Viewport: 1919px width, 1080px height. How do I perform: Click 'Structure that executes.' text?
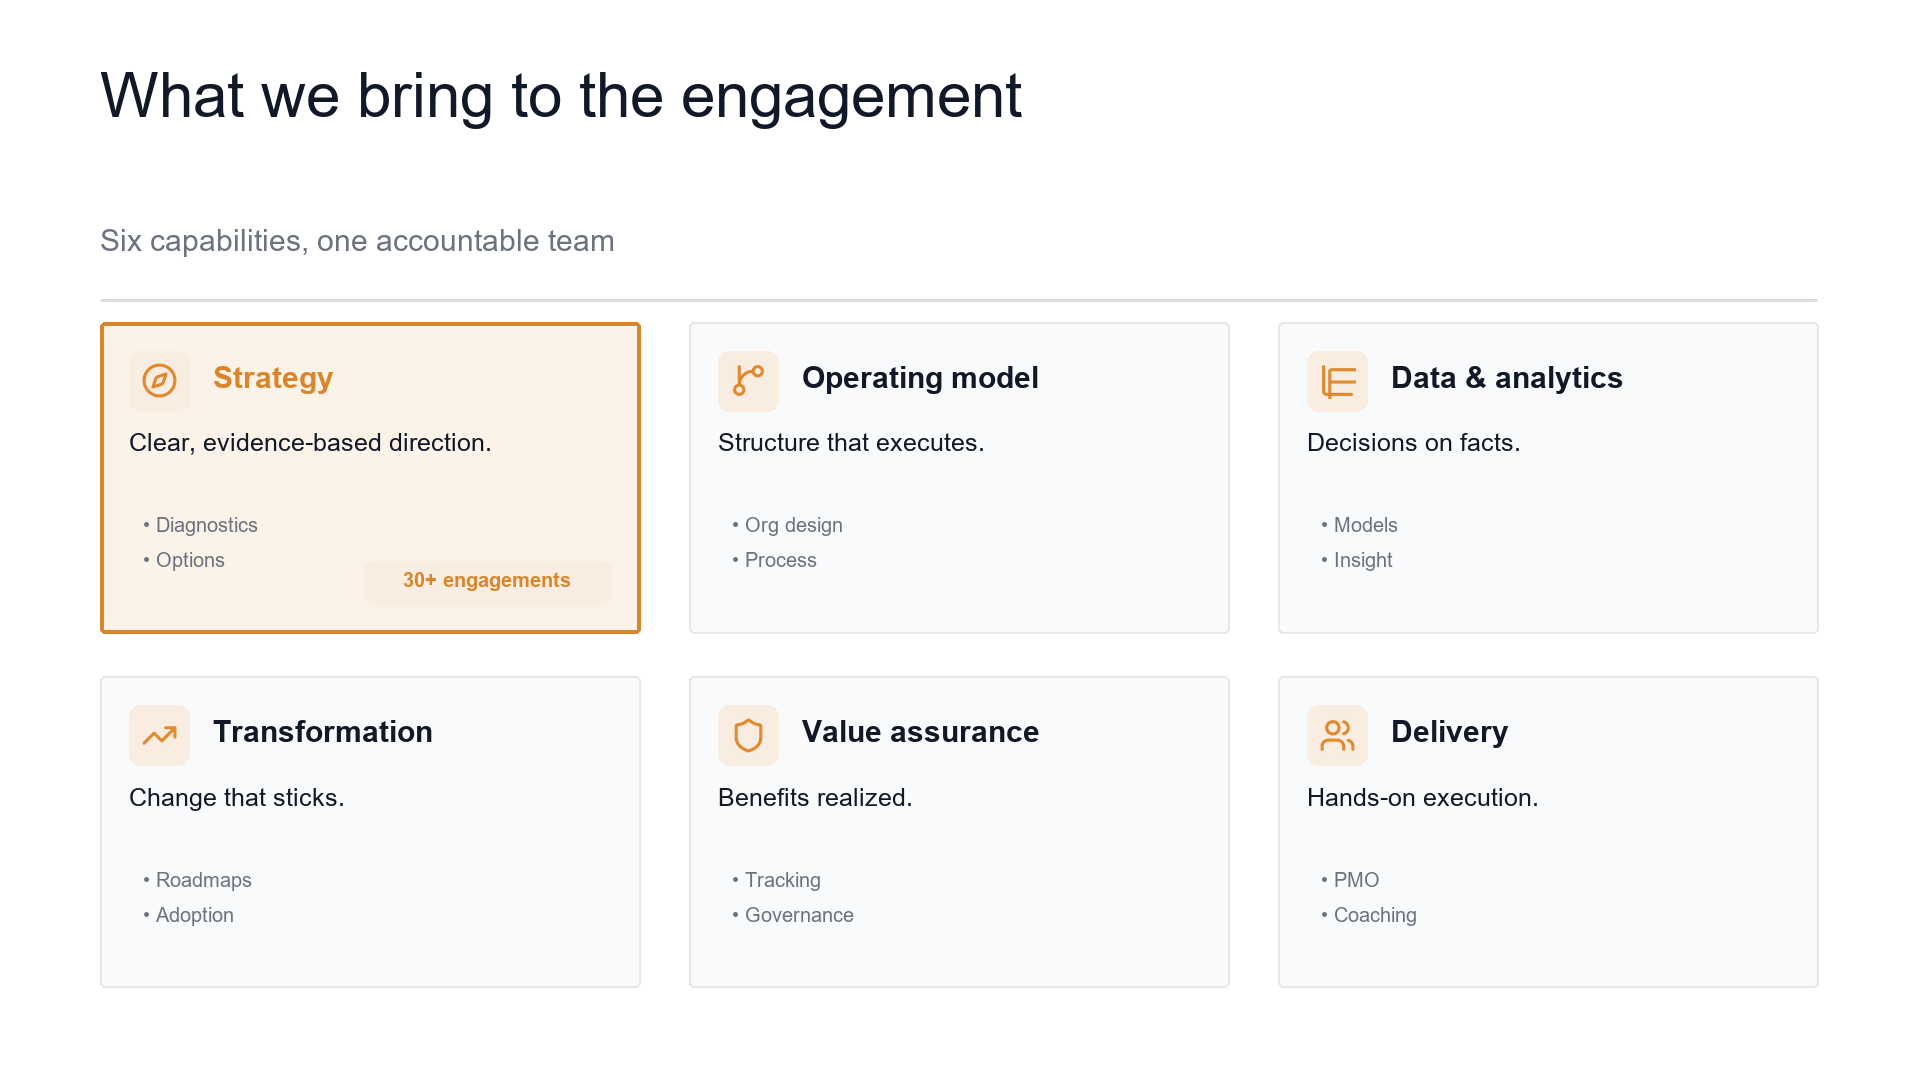pos(851,443)
